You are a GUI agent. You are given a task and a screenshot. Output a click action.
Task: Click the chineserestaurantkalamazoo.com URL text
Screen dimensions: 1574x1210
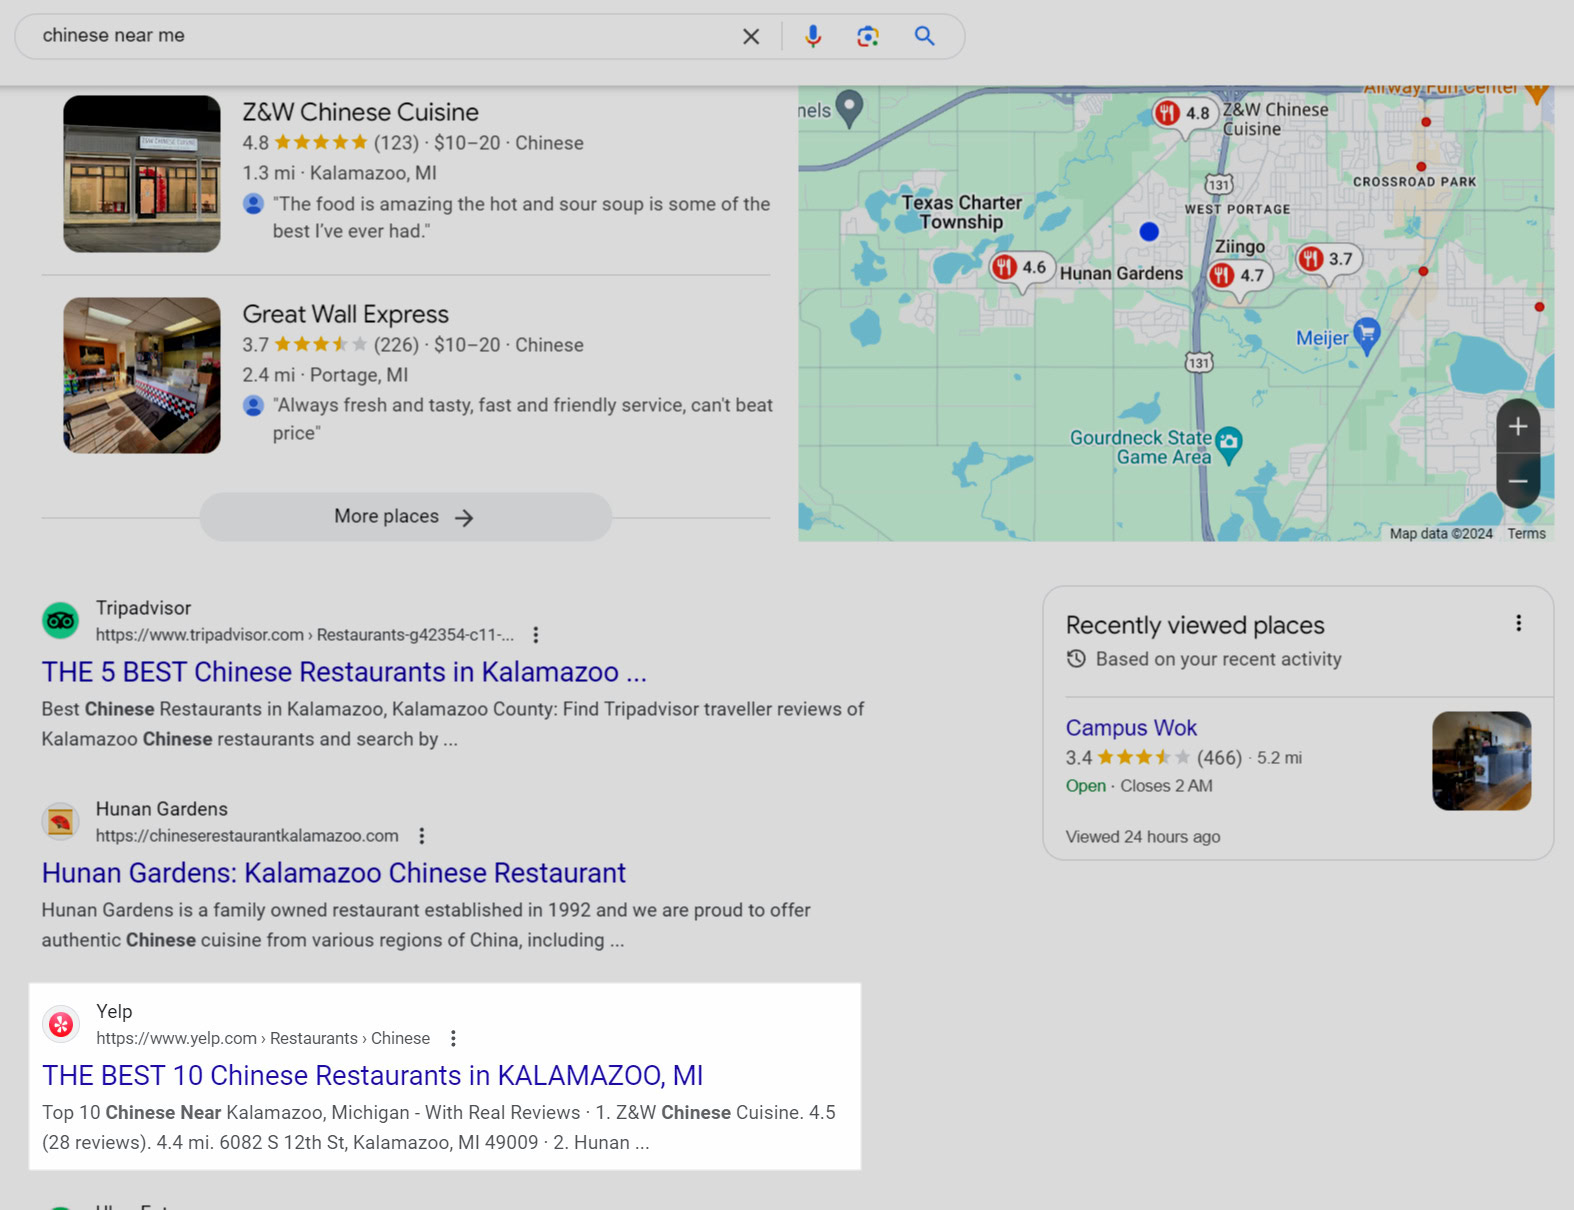[247, 836]
